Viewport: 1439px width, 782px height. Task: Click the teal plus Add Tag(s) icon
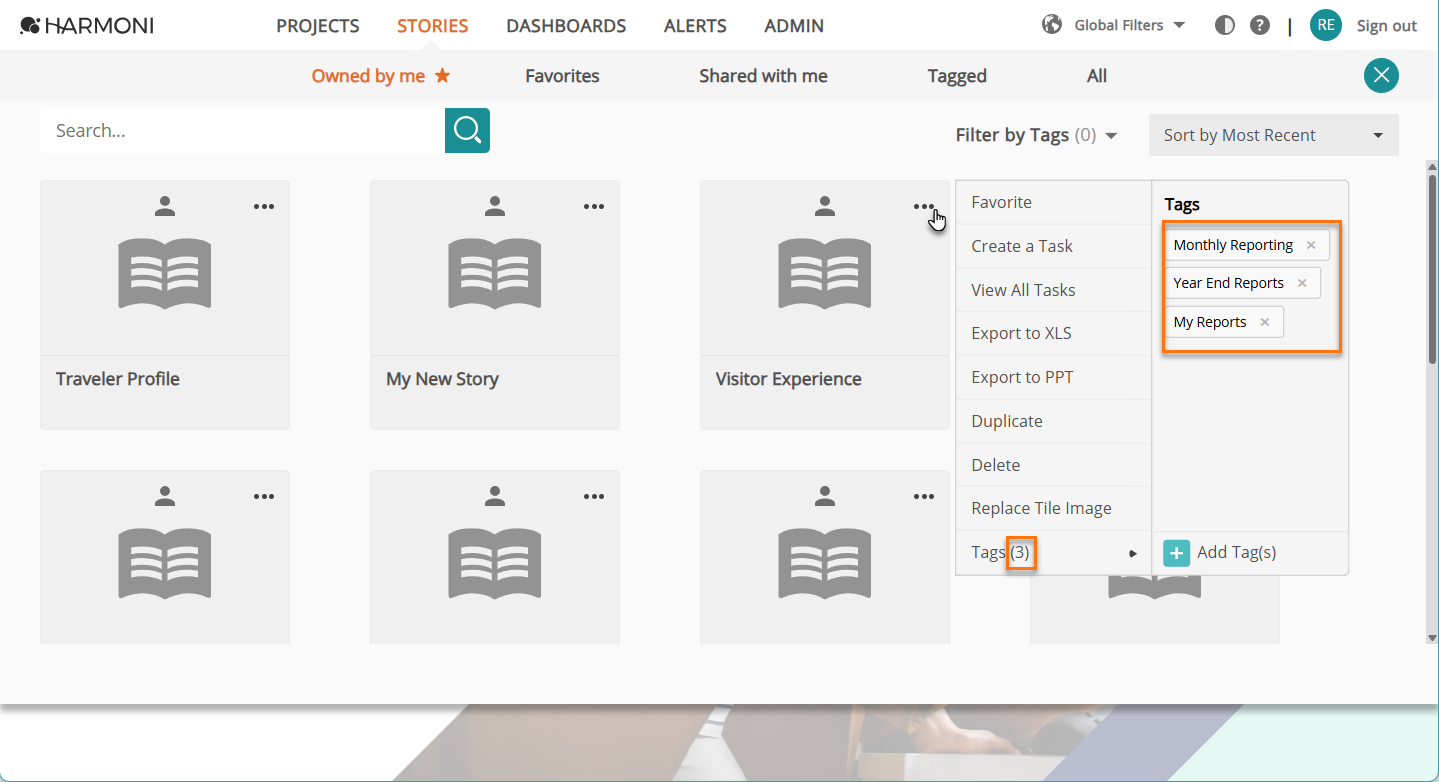click(1177, 552)
